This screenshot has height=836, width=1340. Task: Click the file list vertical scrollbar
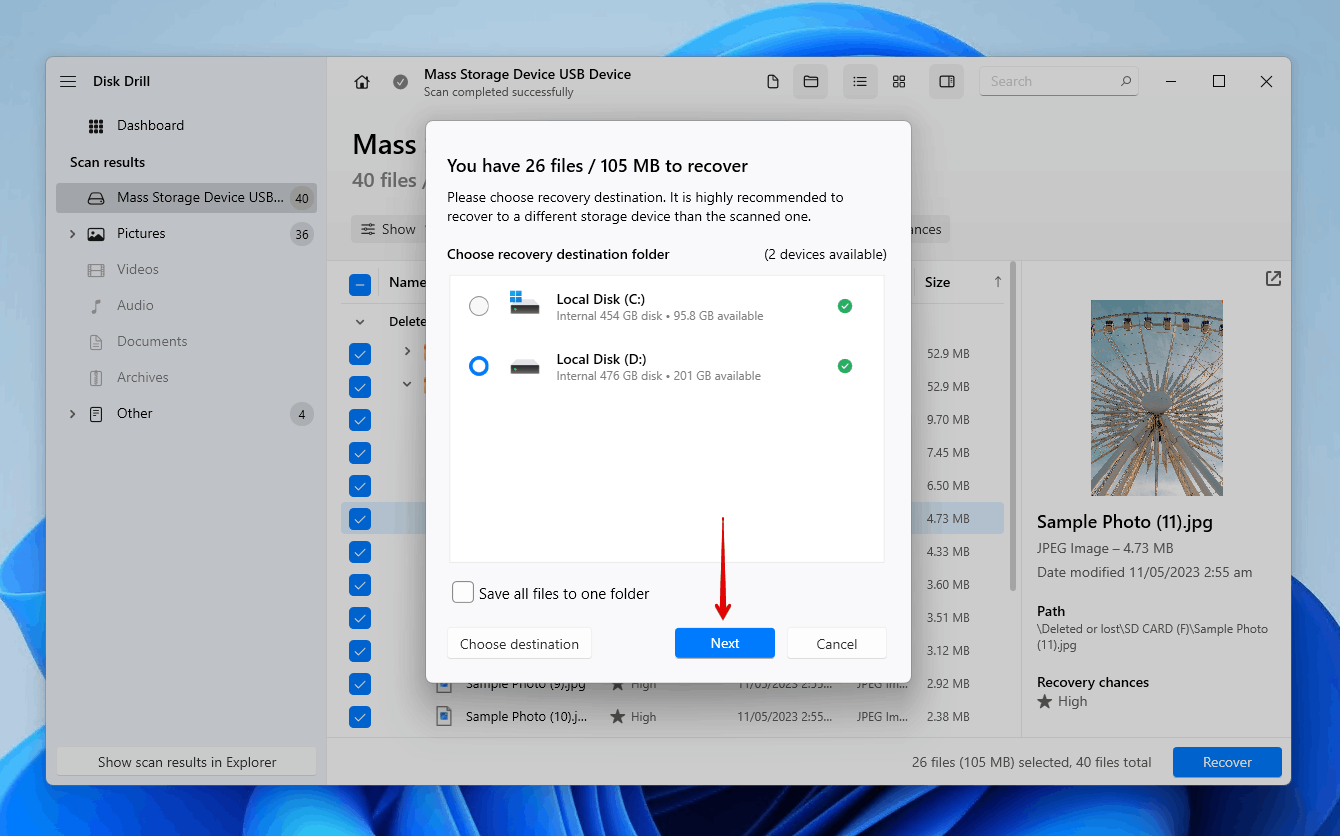click(x=1013, y=425)
